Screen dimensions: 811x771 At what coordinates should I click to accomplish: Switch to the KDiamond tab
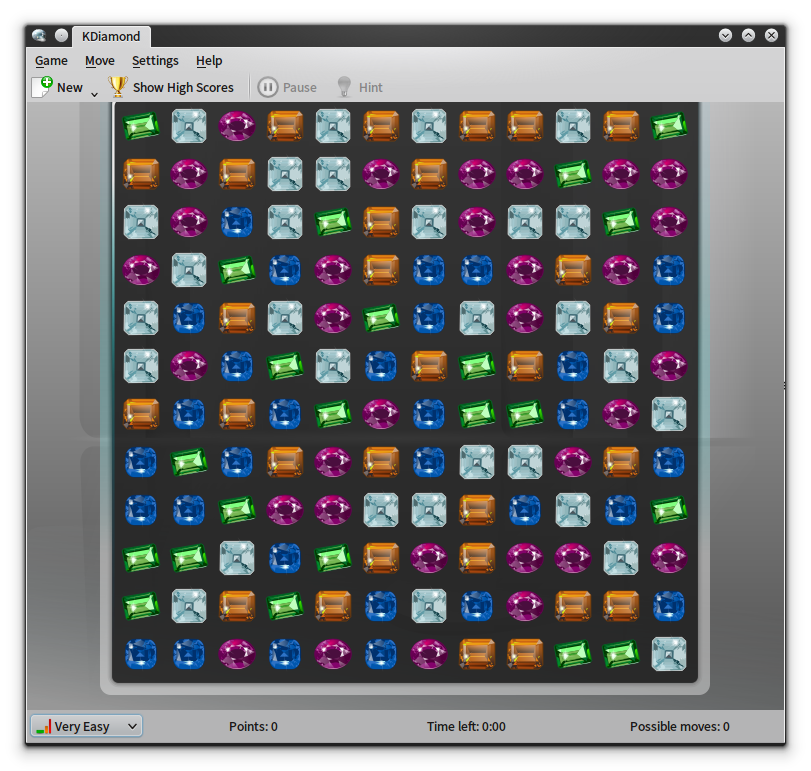[x=111, y=36]
